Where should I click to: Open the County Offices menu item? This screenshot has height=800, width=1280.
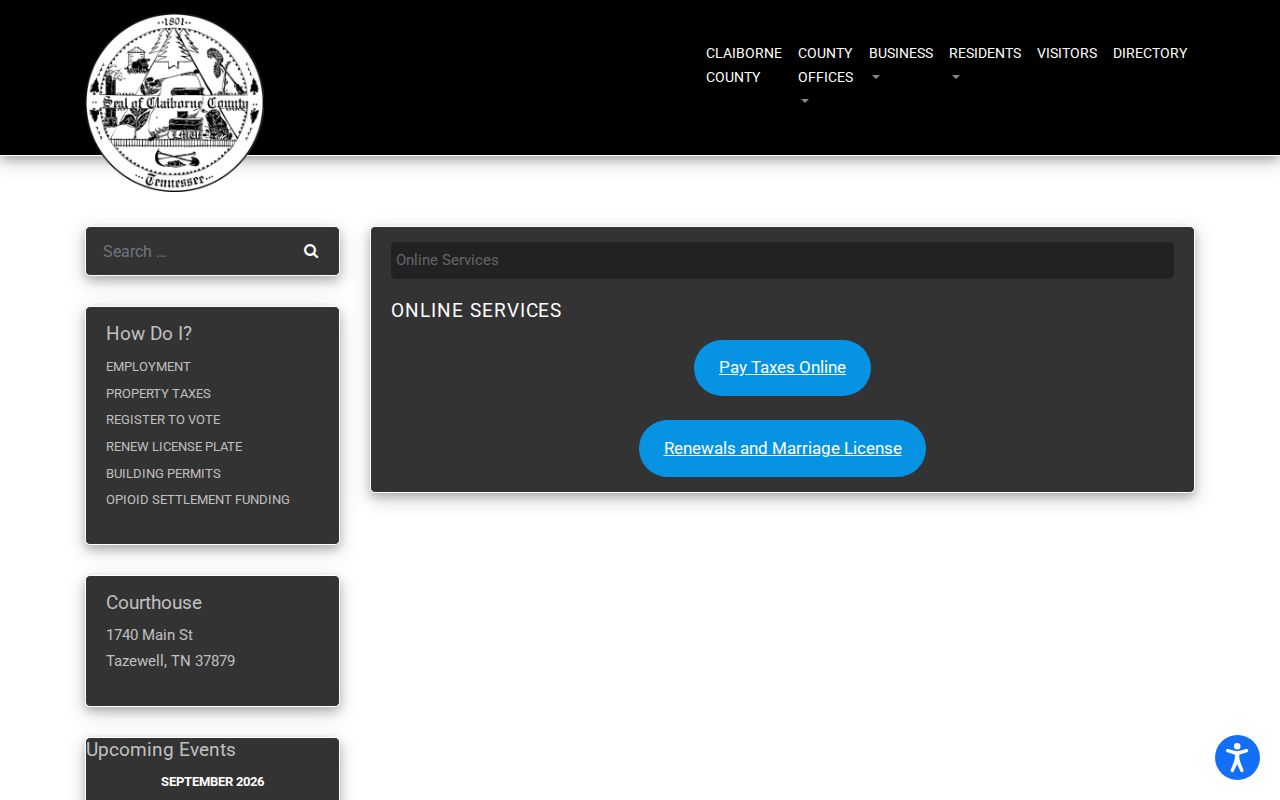825,65
